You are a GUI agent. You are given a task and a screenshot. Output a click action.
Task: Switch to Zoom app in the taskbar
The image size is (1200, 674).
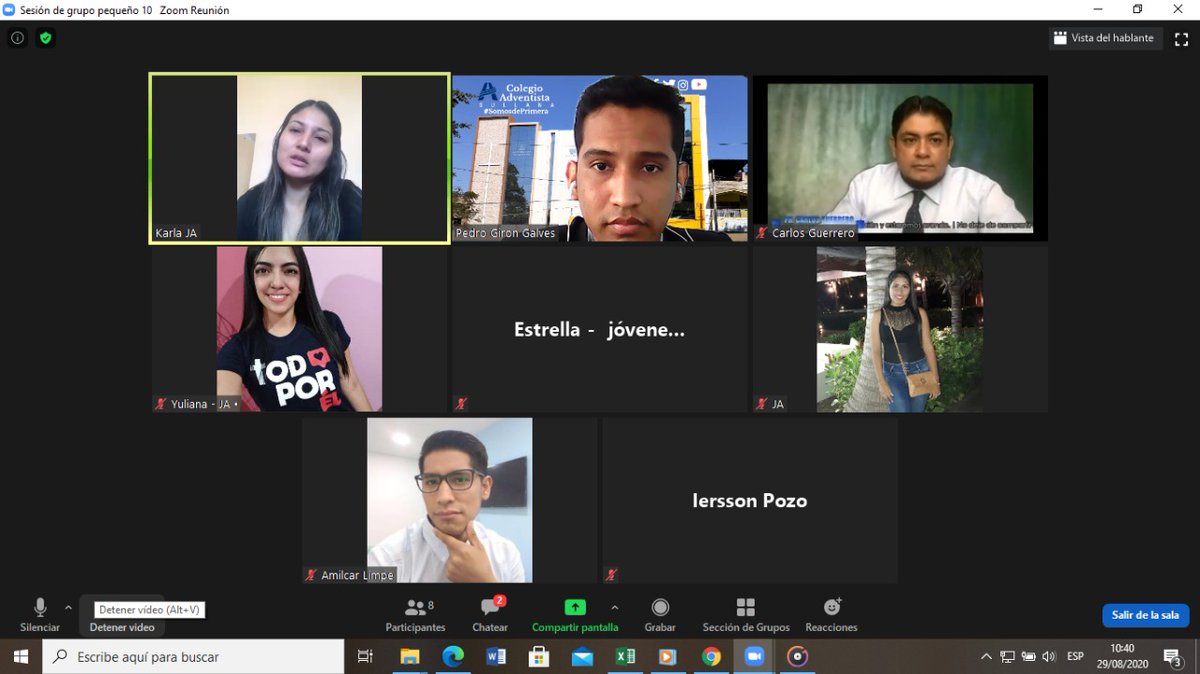754,657
